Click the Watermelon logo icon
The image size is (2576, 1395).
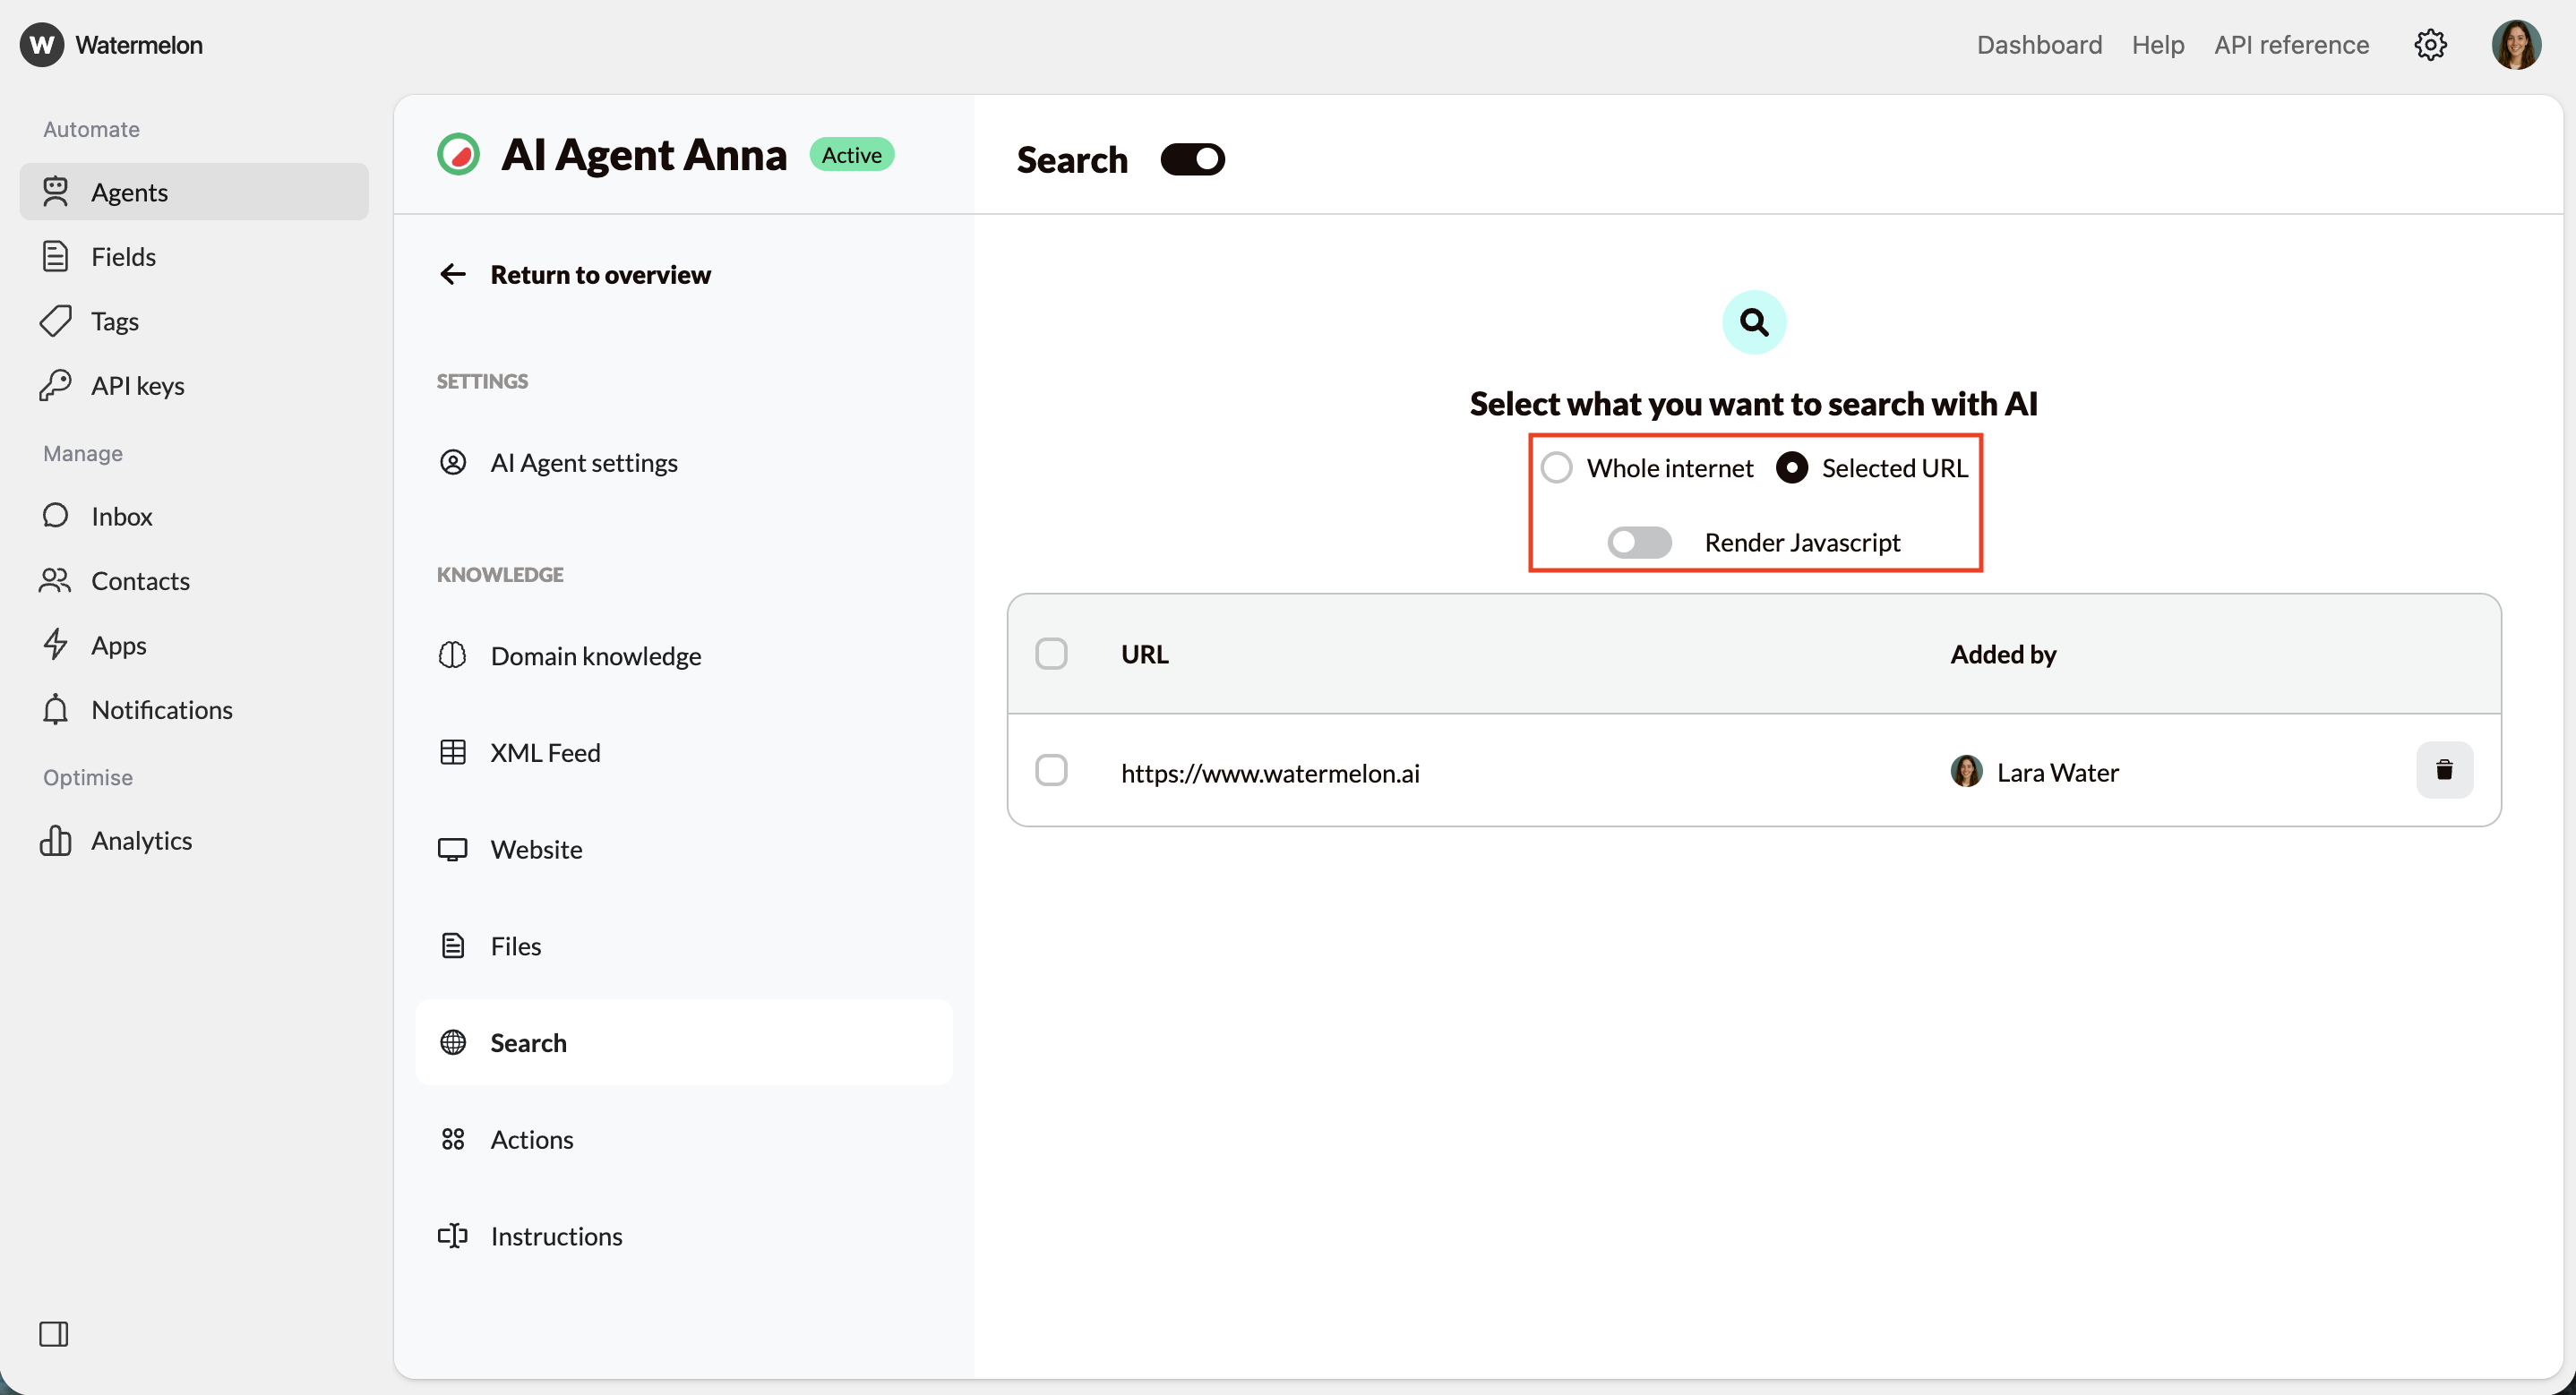[x=42, y=45]
